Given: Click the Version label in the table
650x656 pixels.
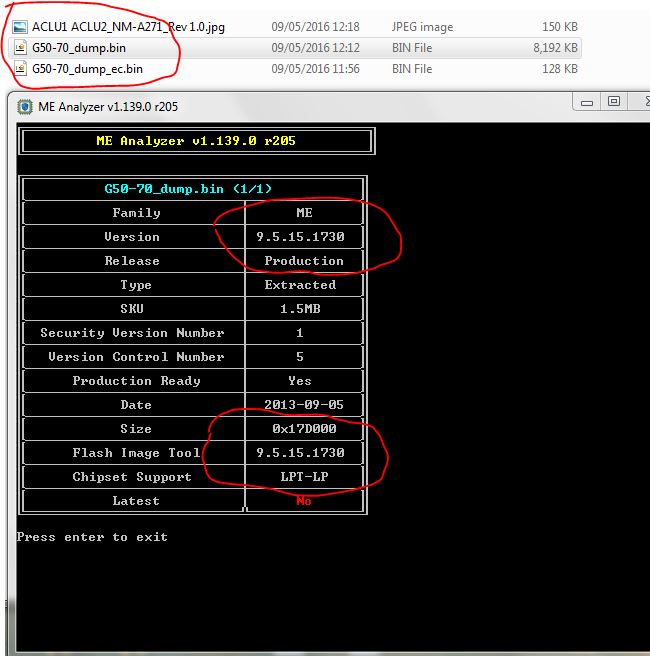Looking at the screenshot, I should coord(132,237).
